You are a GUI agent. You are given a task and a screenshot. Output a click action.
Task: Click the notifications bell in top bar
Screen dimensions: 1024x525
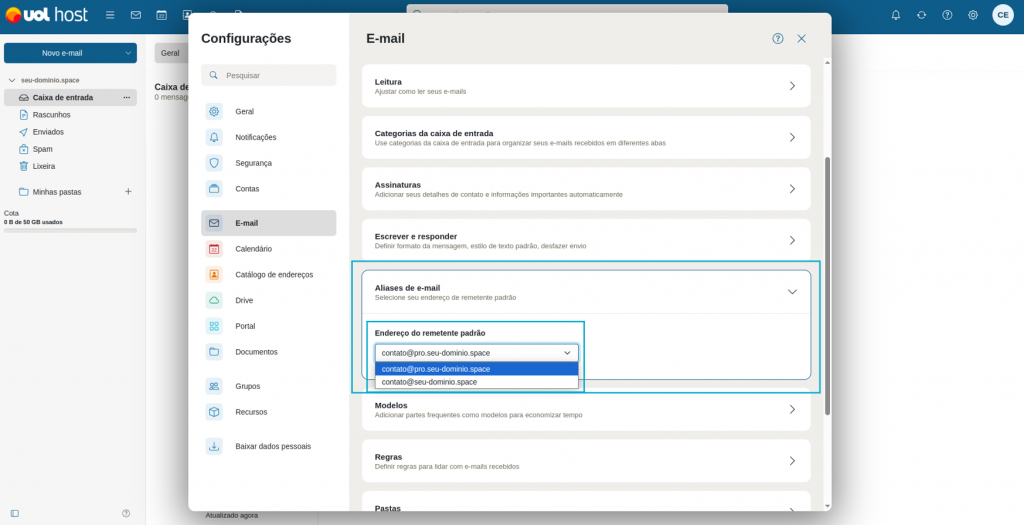point(896,14)
